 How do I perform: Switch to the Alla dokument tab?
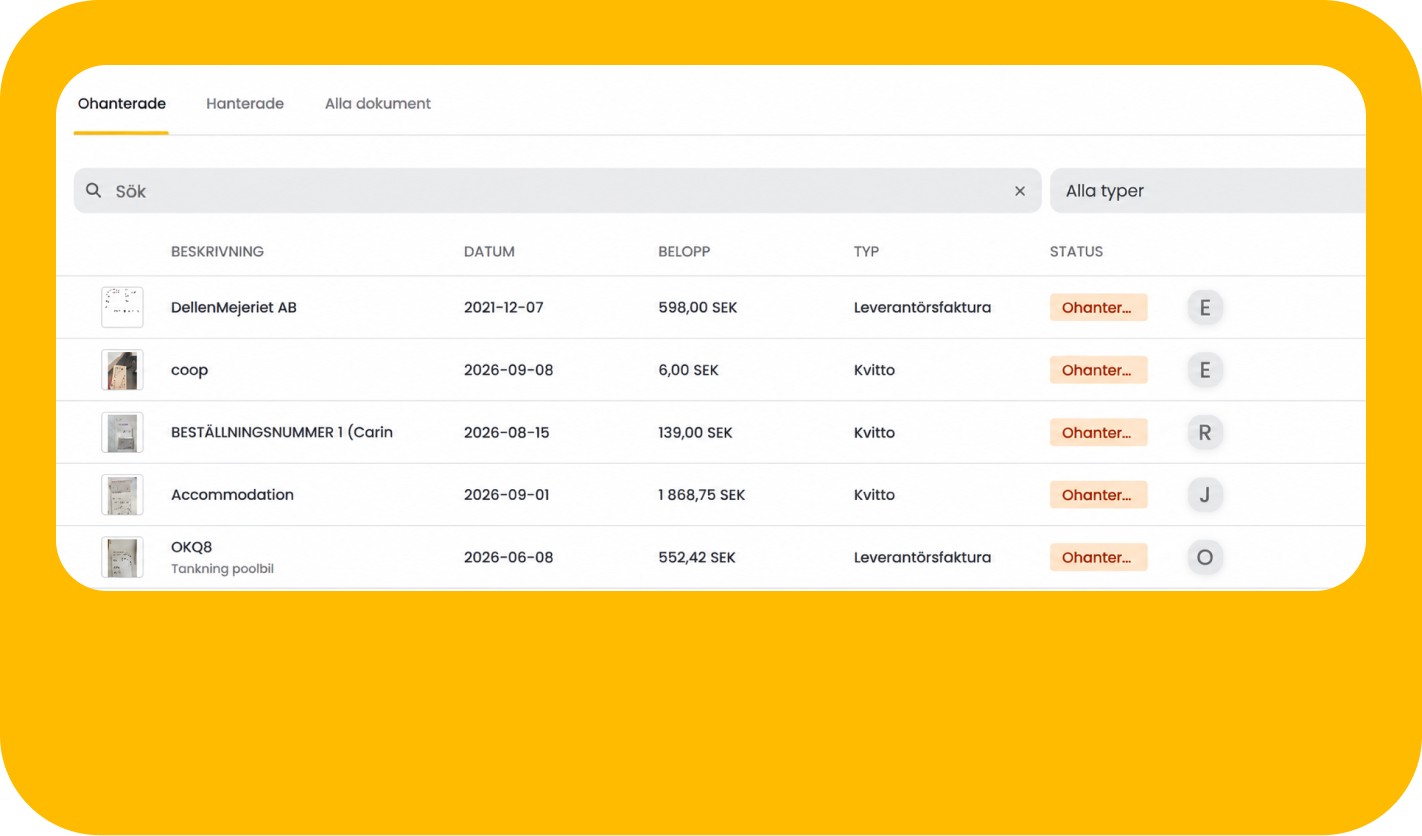pos(378,103)
